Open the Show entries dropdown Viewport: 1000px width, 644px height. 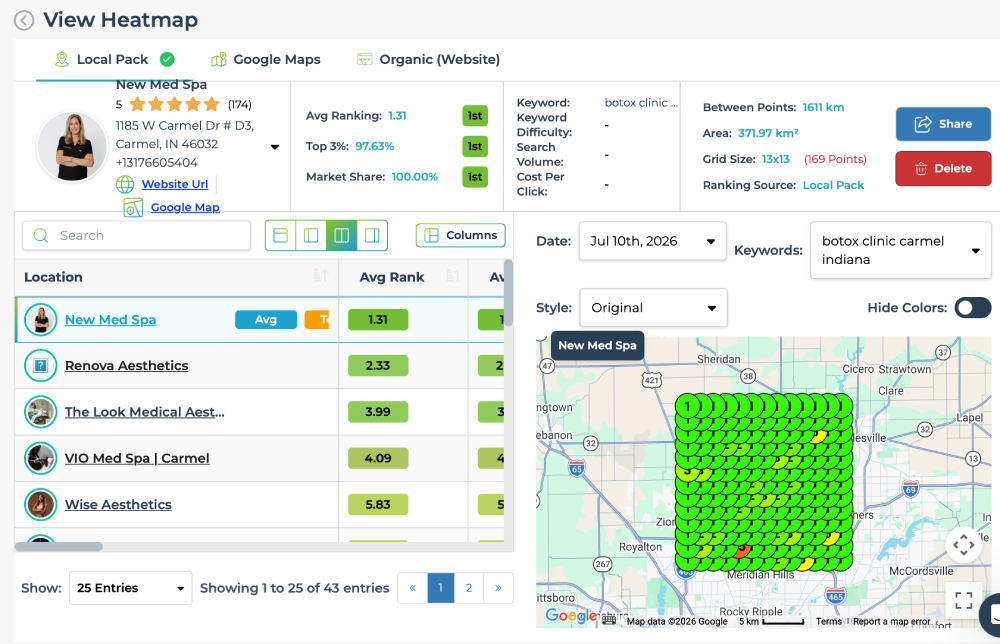pos(131,588)
